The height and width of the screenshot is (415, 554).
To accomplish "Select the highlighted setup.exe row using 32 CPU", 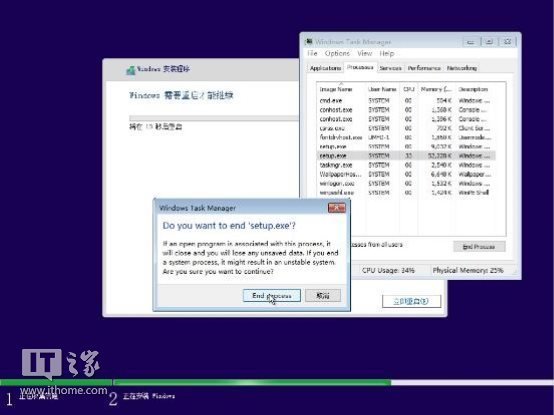I will coord(406,156).
